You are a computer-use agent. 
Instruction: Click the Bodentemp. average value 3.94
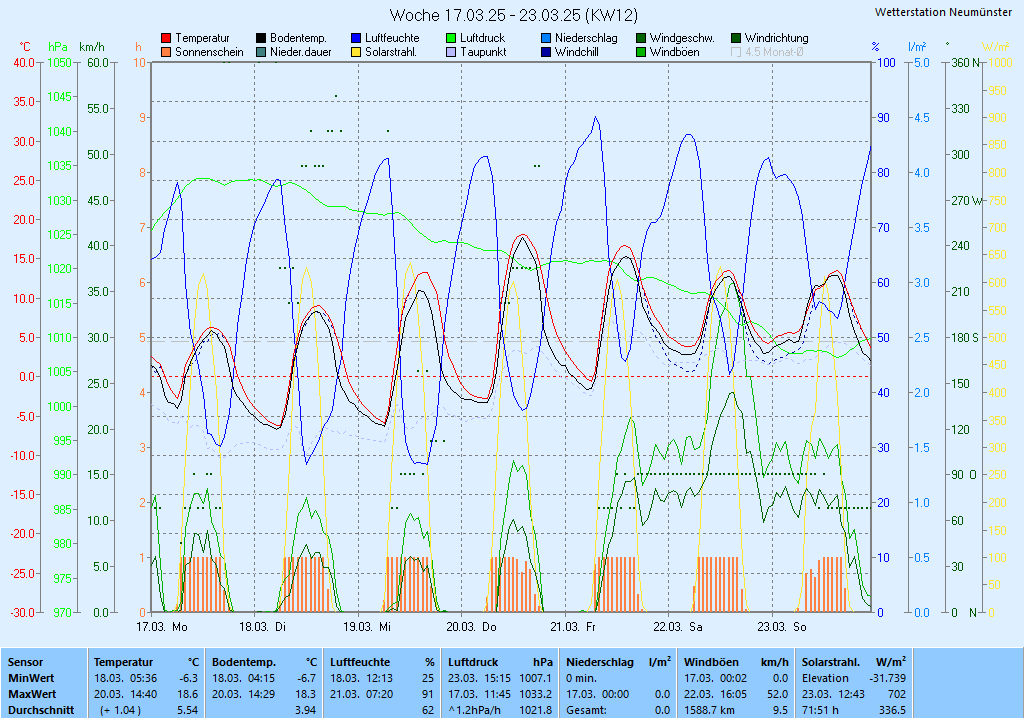point(306,710)
